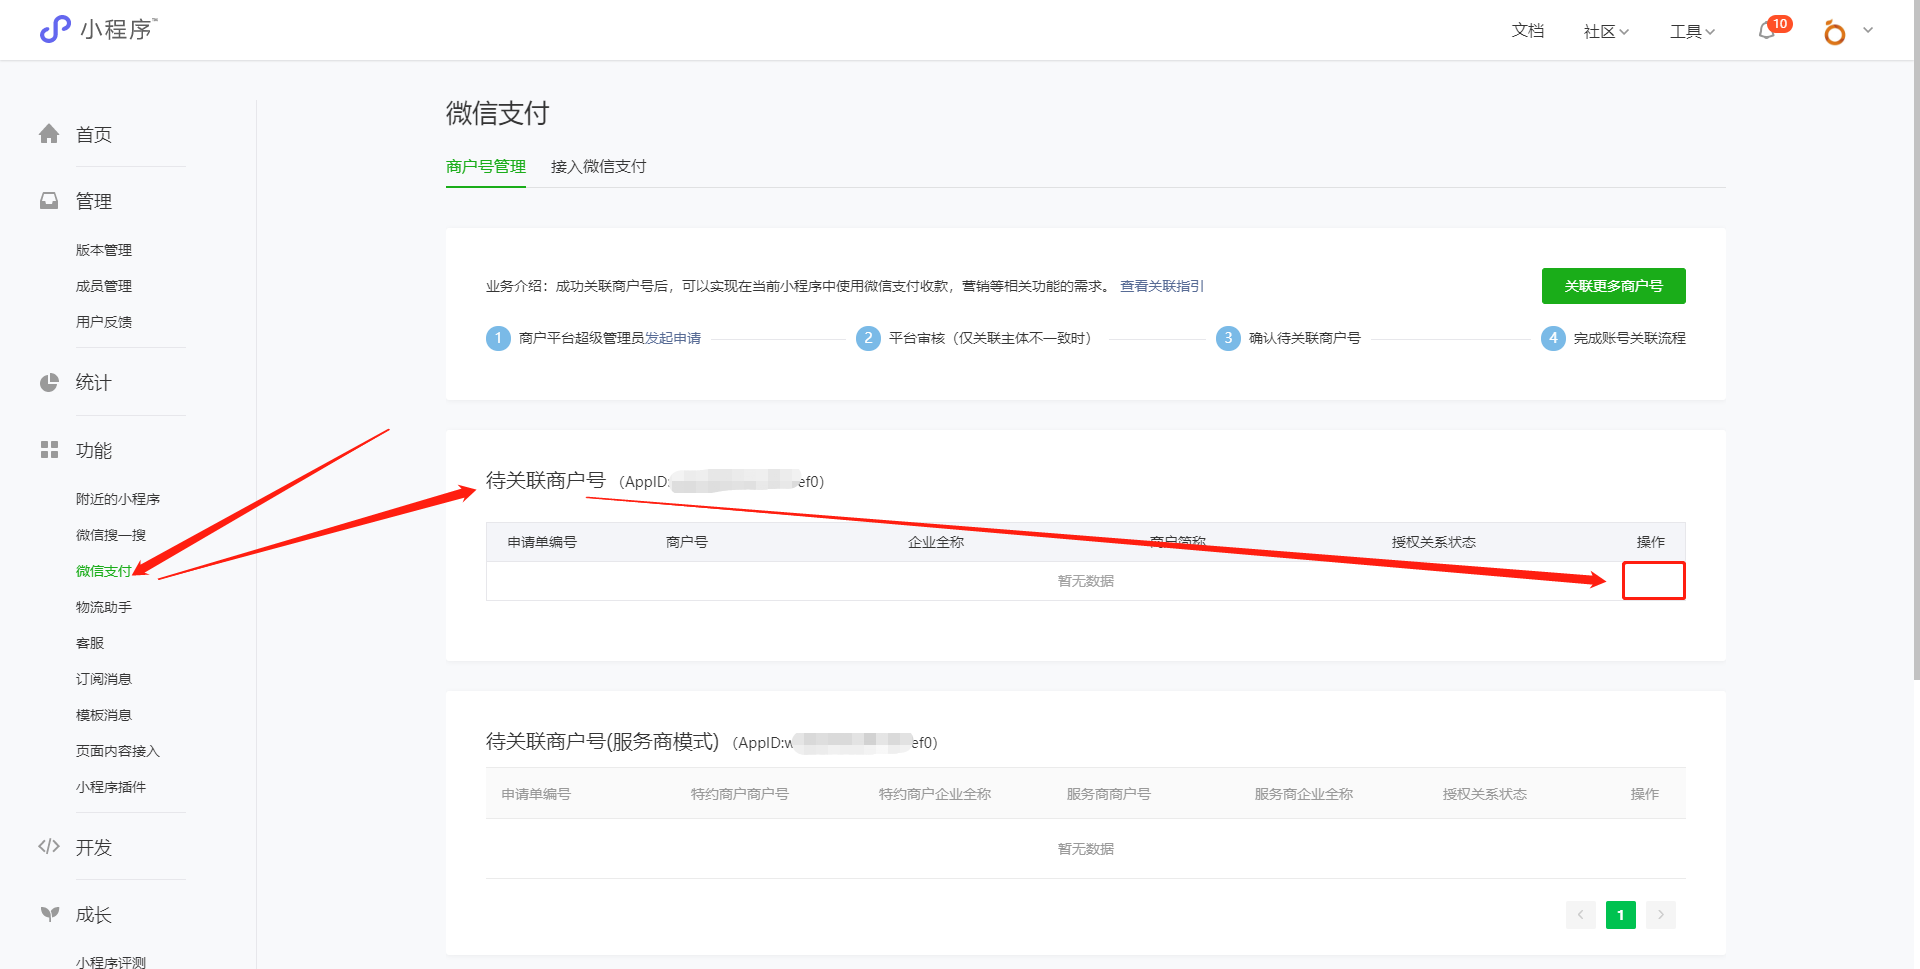
Task: Go to 首页 in the sidebar
Action: (x=94, y=134)
